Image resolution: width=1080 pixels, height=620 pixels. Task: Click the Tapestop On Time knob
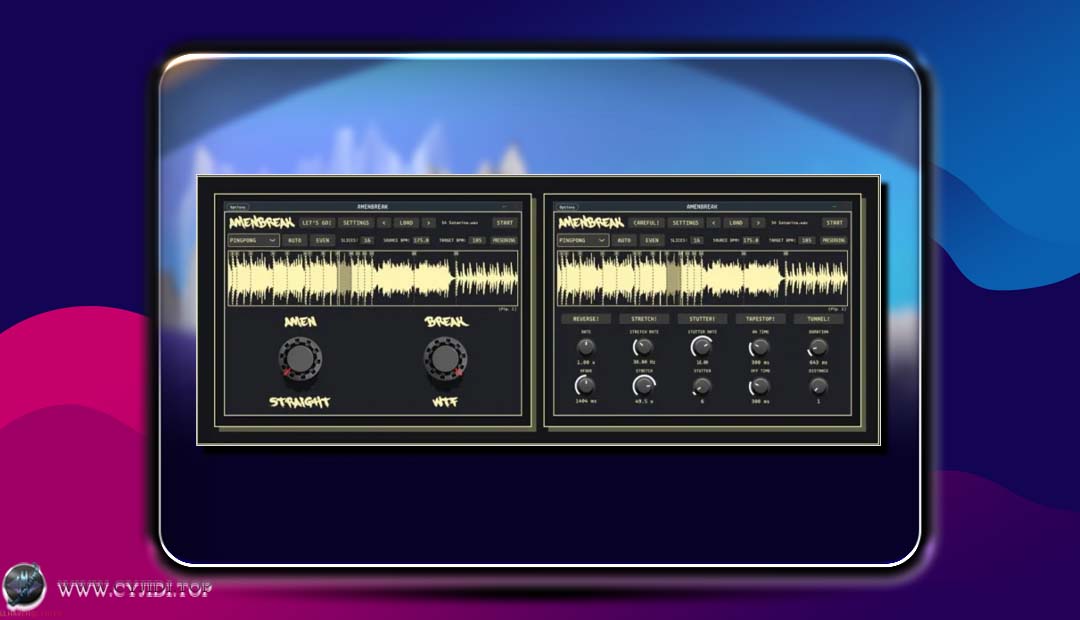click(x=760, y=347)
